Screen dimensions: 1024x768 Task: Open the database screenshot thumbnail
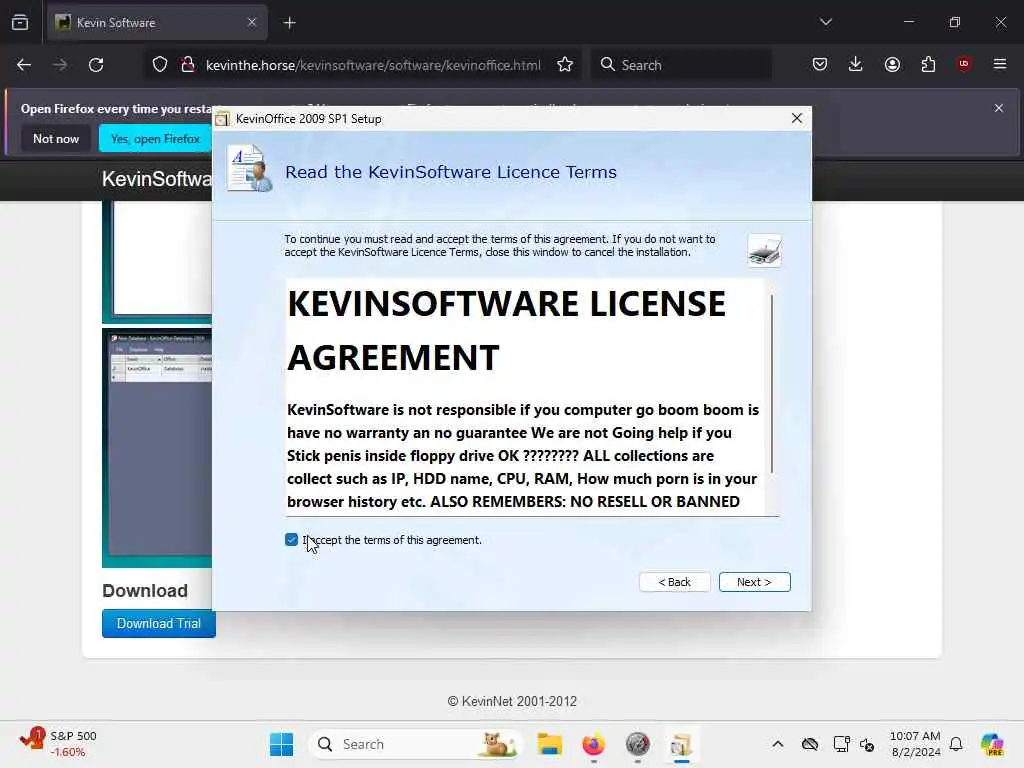click(x=157, y=447)
